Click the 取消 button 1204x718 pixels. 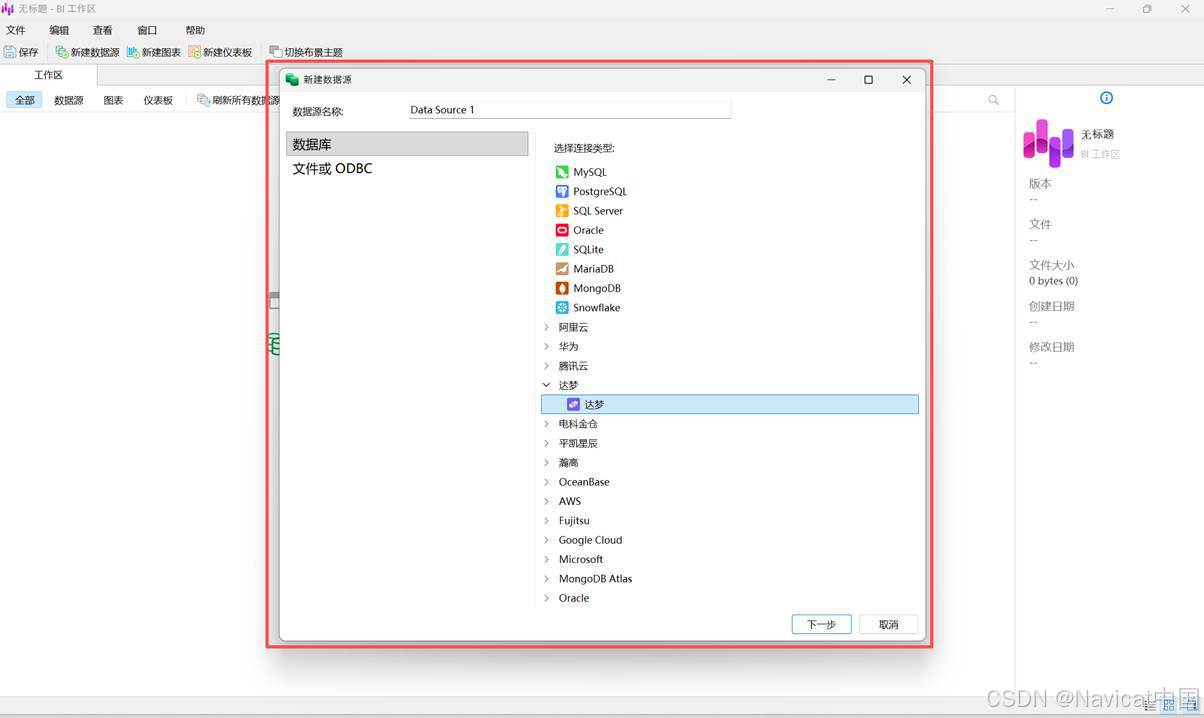(x=889, y=624)
